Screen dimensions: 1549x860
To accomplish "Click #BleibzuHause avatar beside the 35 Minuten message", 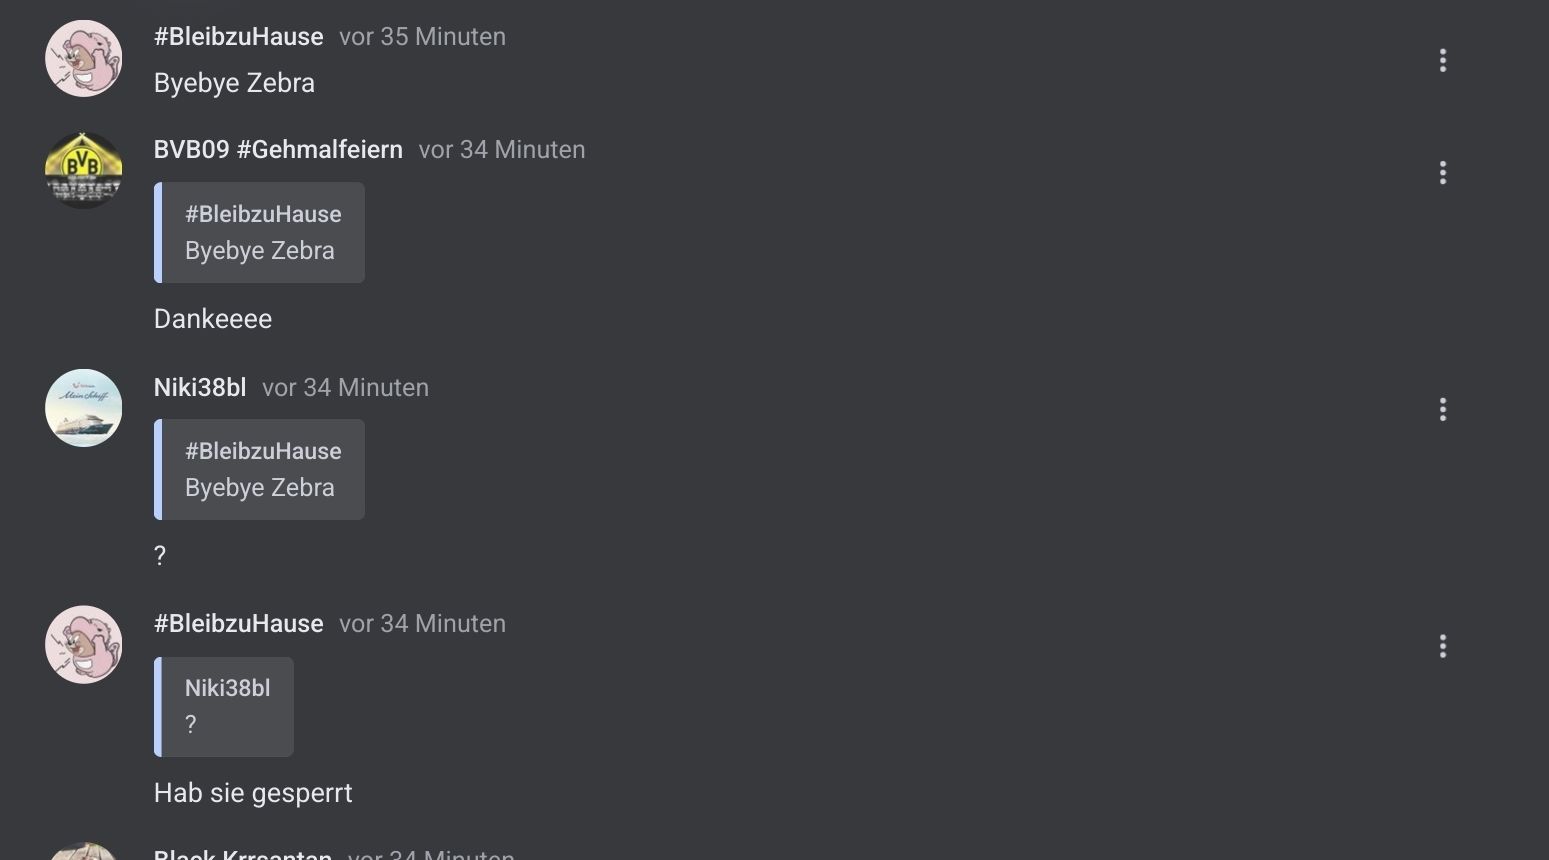I will [x=84, y=59].
